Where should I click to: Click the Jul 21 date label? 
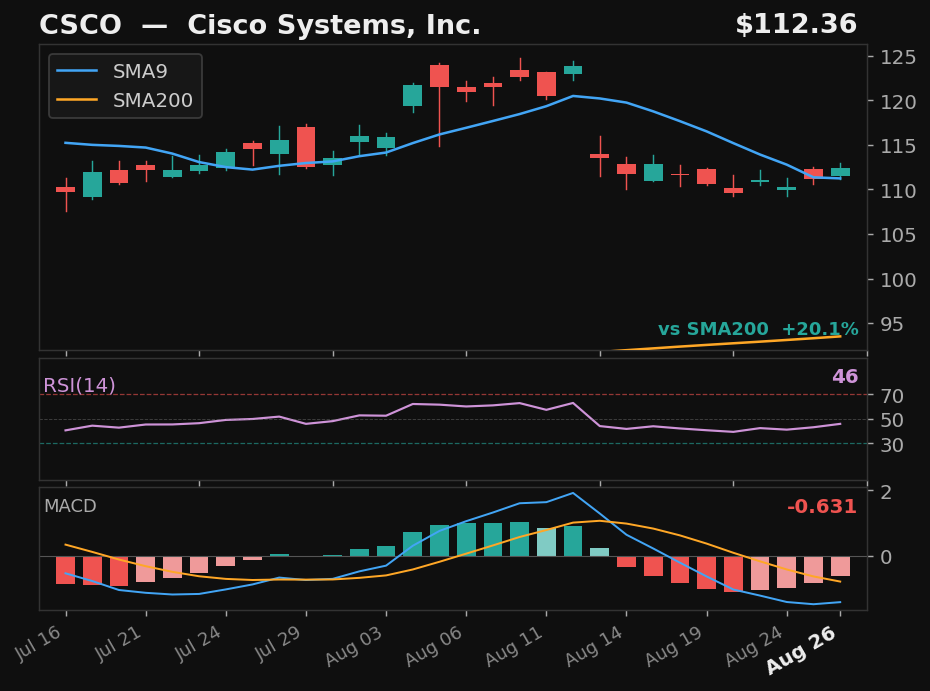119,644
